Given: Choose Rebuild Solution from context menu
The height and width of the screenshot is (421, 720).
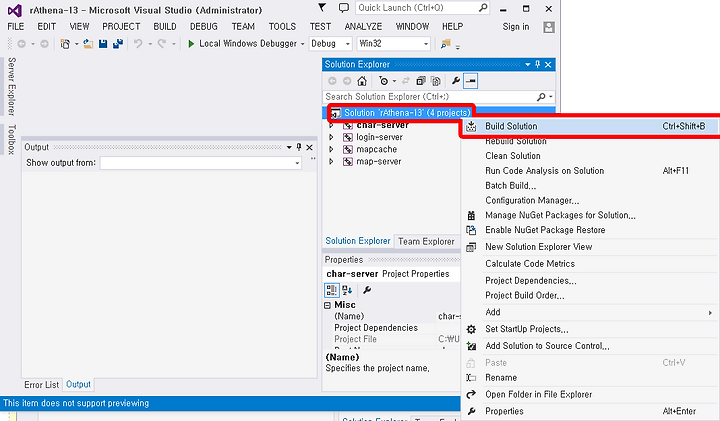Looking at the screenshot, I should click(x=590, y=141).
